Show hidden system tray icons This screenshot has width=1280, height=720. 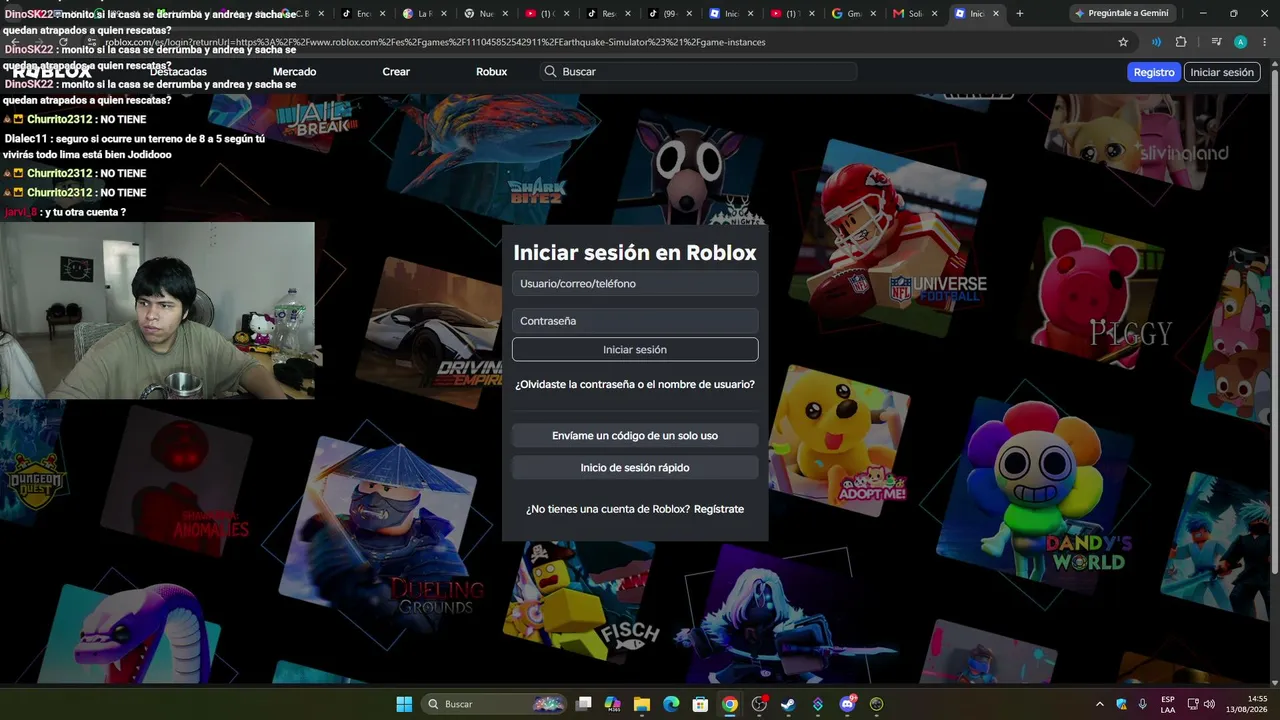1100,704
